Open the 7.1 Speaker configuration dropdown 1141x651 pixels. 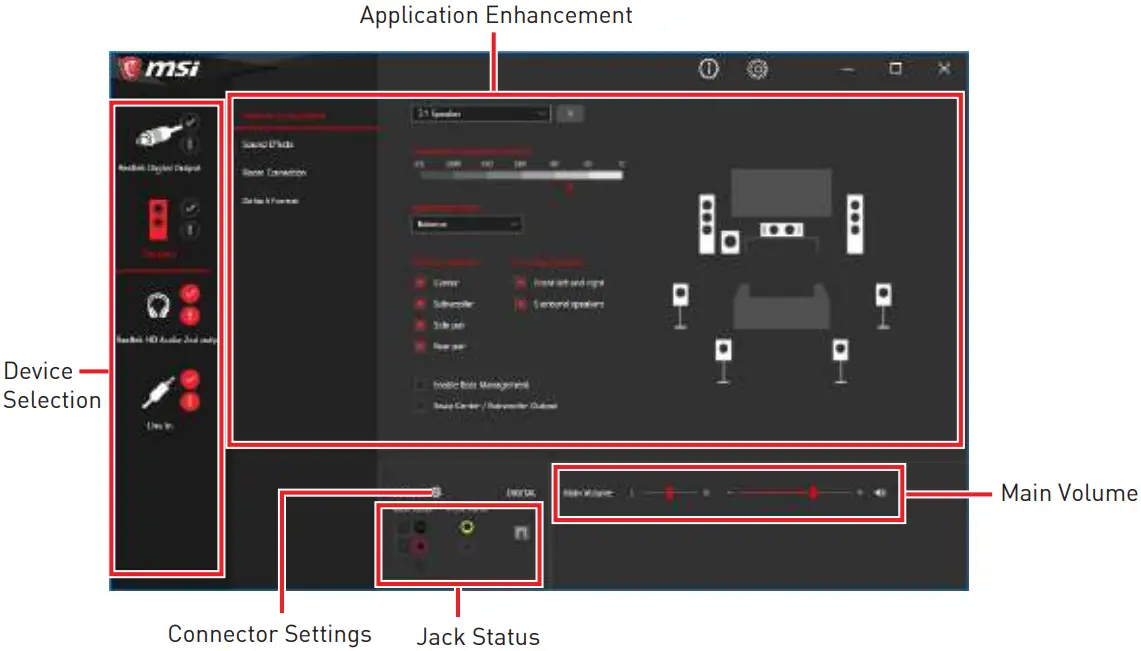481,113
